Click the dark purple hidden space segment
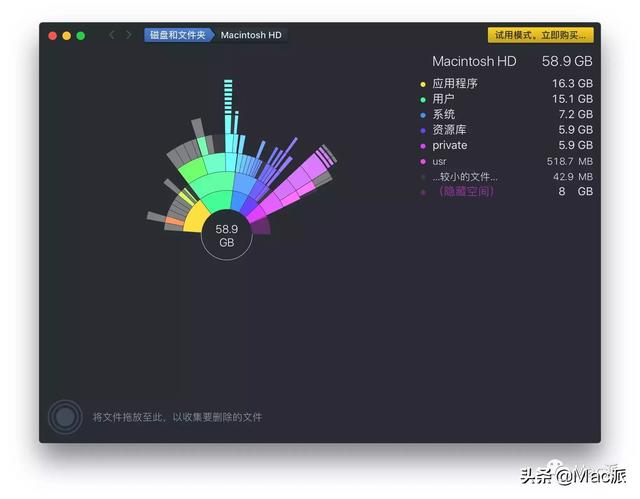The width and height of the screenshot is (640, 499). coord(260,226)
